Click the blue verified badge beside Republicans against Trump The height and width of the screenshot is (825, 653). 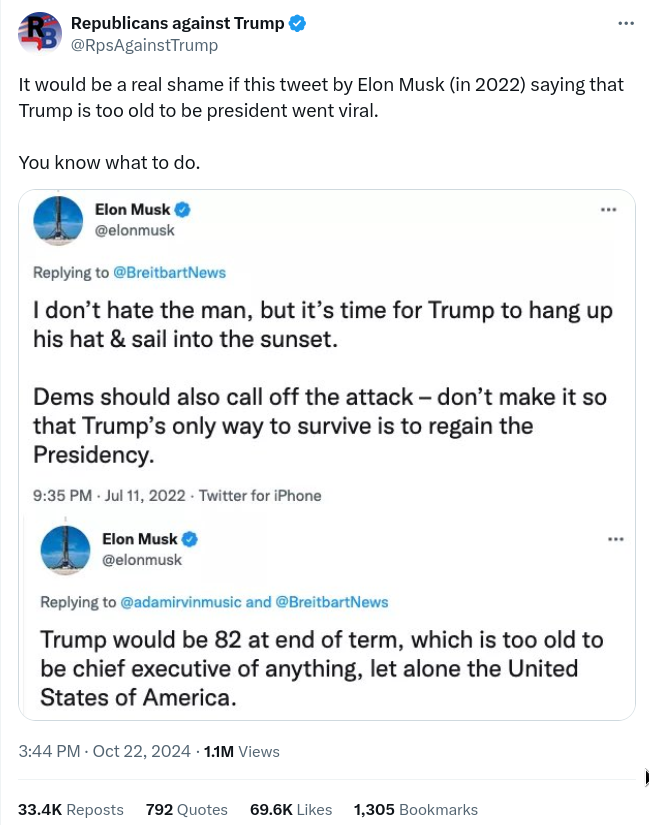point(298,24)
